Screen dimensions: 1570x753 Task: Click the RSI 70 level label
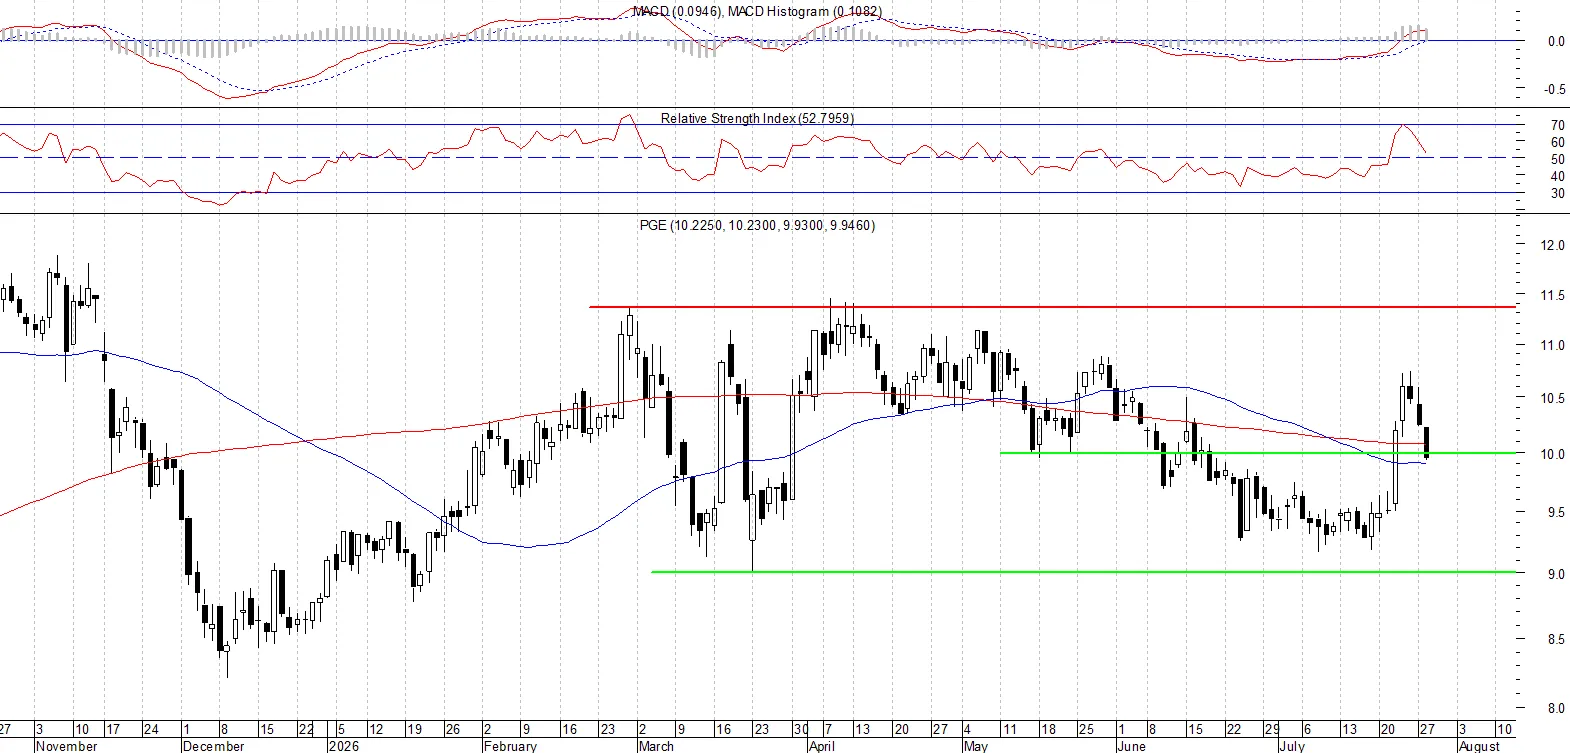1557,126
